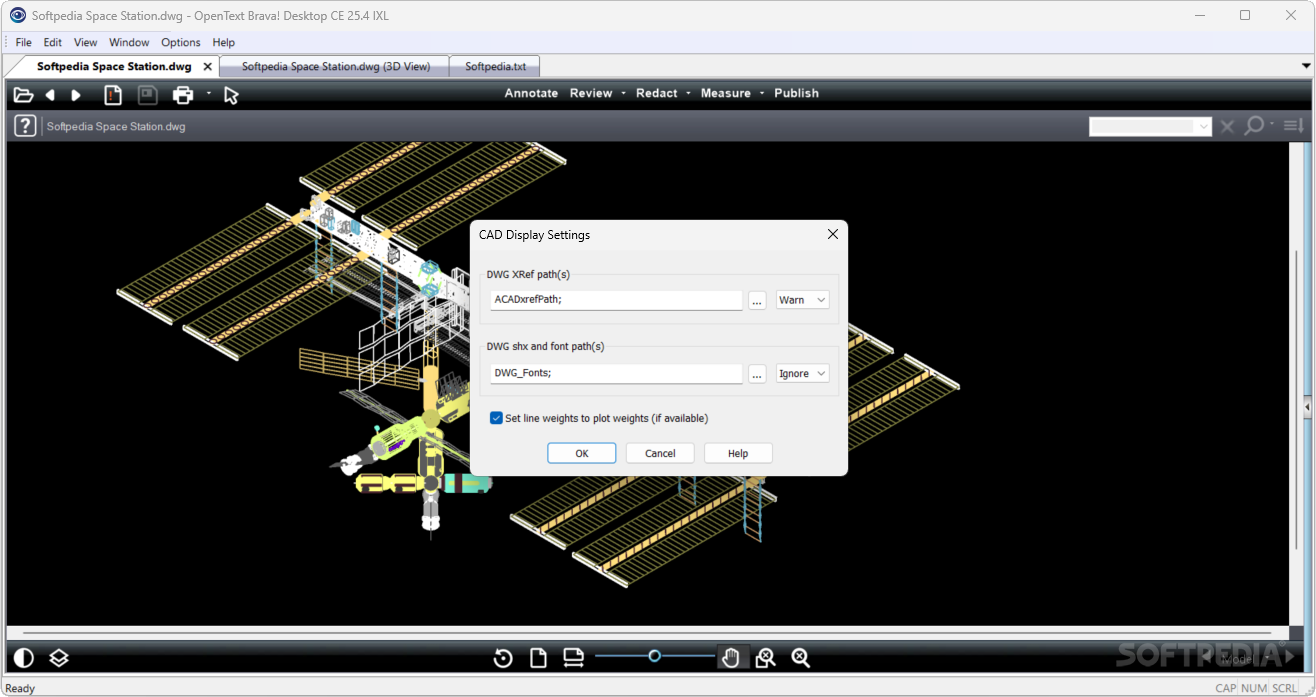The width and height of the screenshot is (1316, 697).
Task: Open the tab list arrow
Action: click(1306, 66)
